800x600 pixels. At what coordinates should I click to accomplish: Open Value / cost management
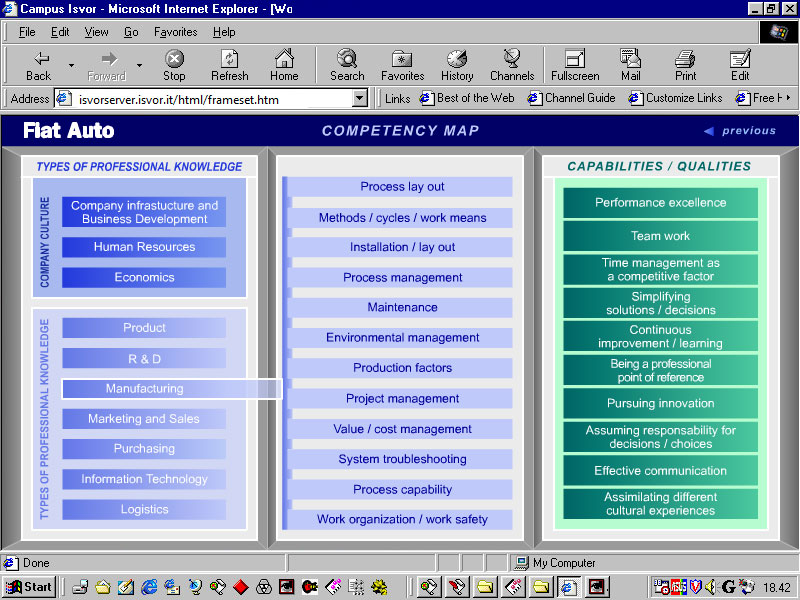[402, 429]
